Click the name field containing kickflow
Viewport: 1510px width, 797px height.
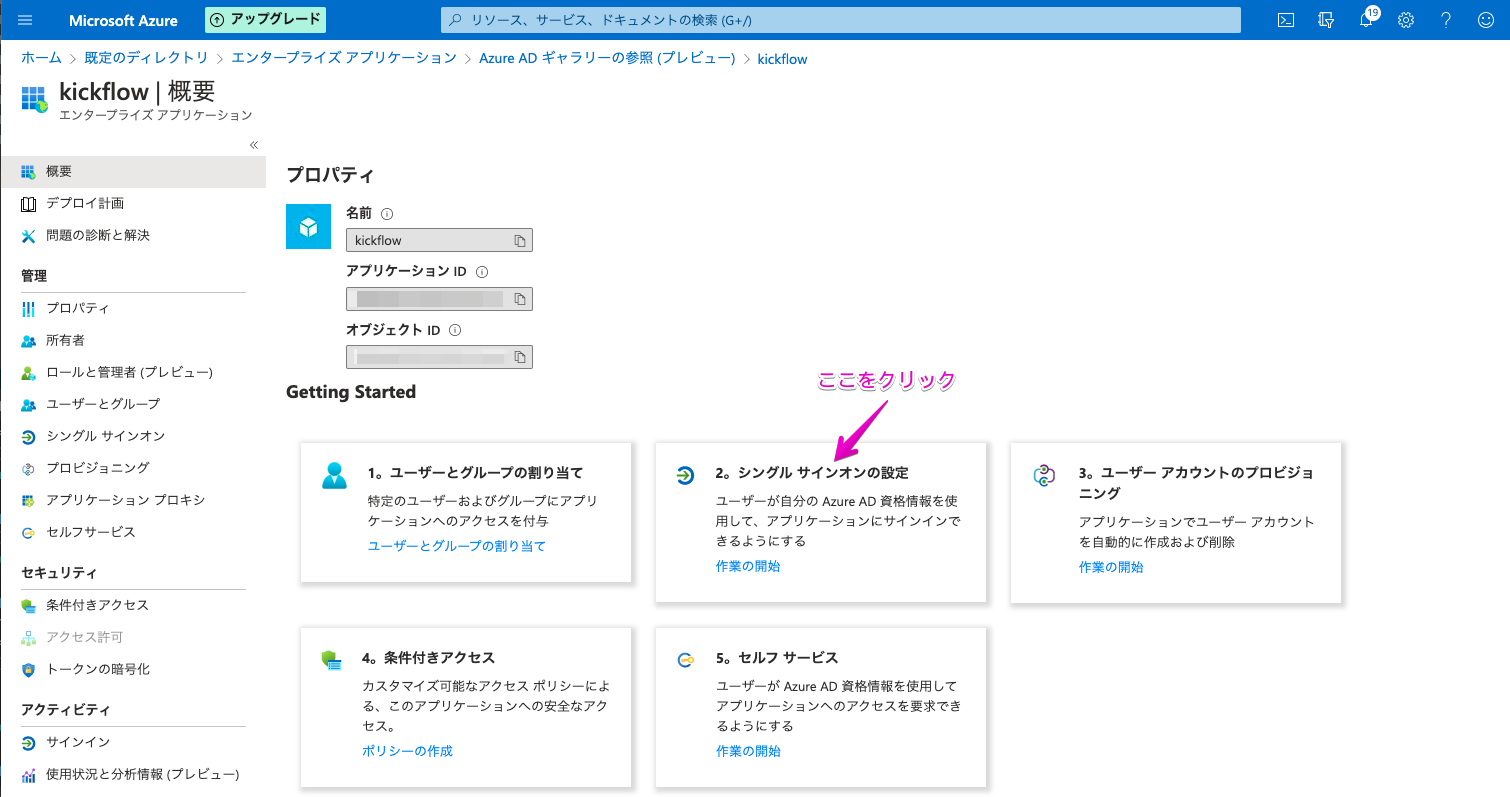[439, 241]
